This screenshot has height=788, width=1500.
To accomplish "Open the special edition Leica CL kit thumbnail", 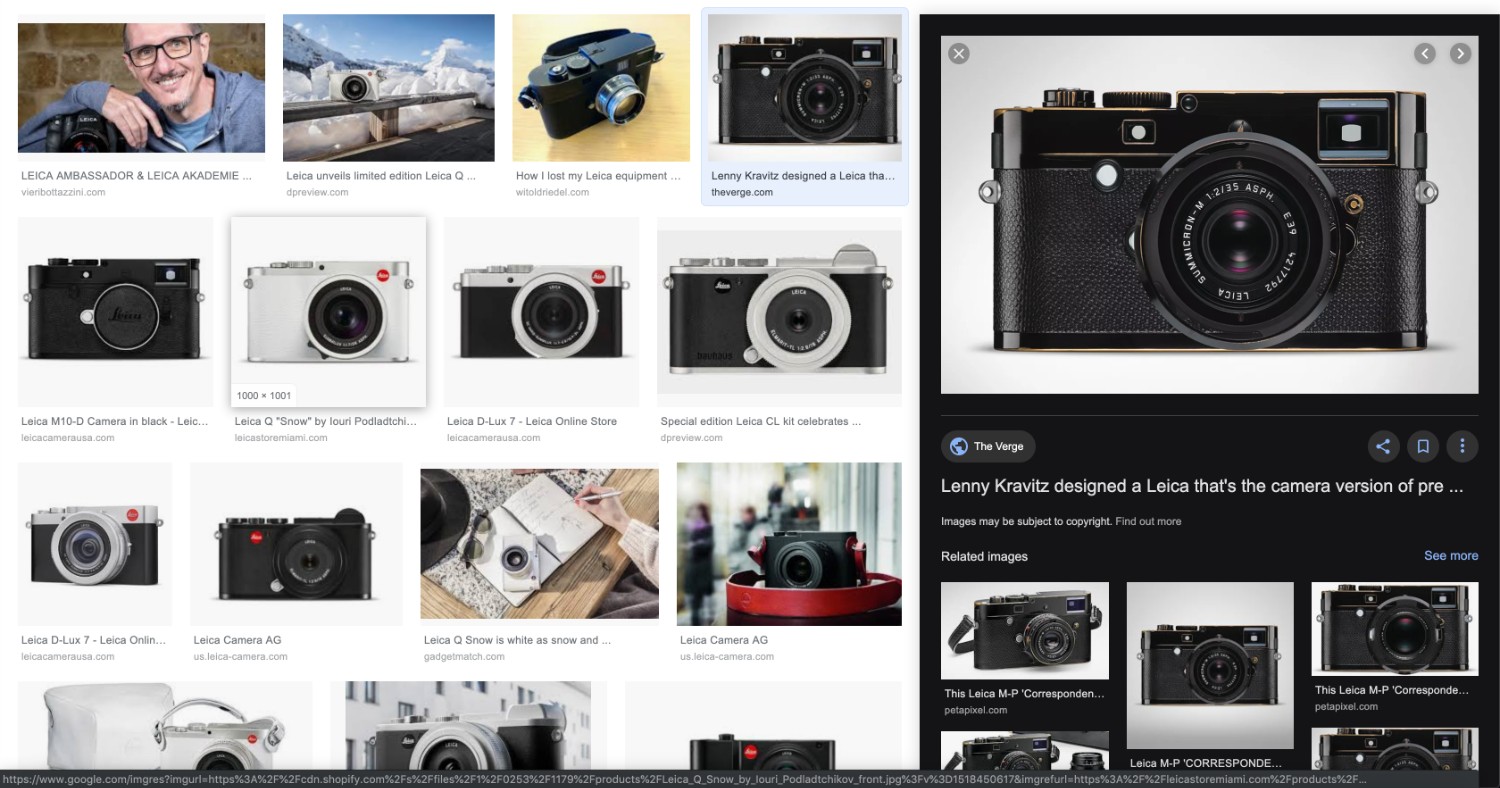I will coord(779,311).
